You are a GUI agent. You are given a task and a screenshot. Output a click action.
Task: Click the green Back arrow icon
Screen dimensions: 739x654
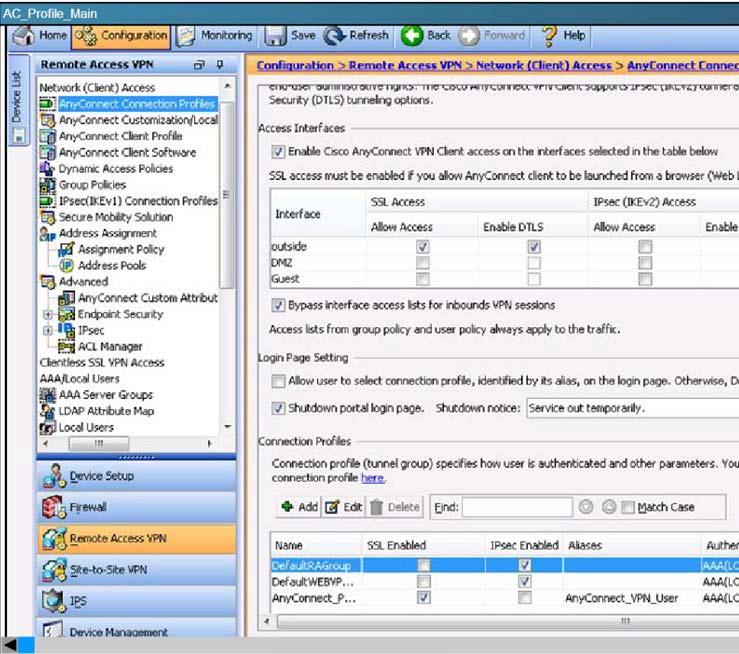click(411, 35)
